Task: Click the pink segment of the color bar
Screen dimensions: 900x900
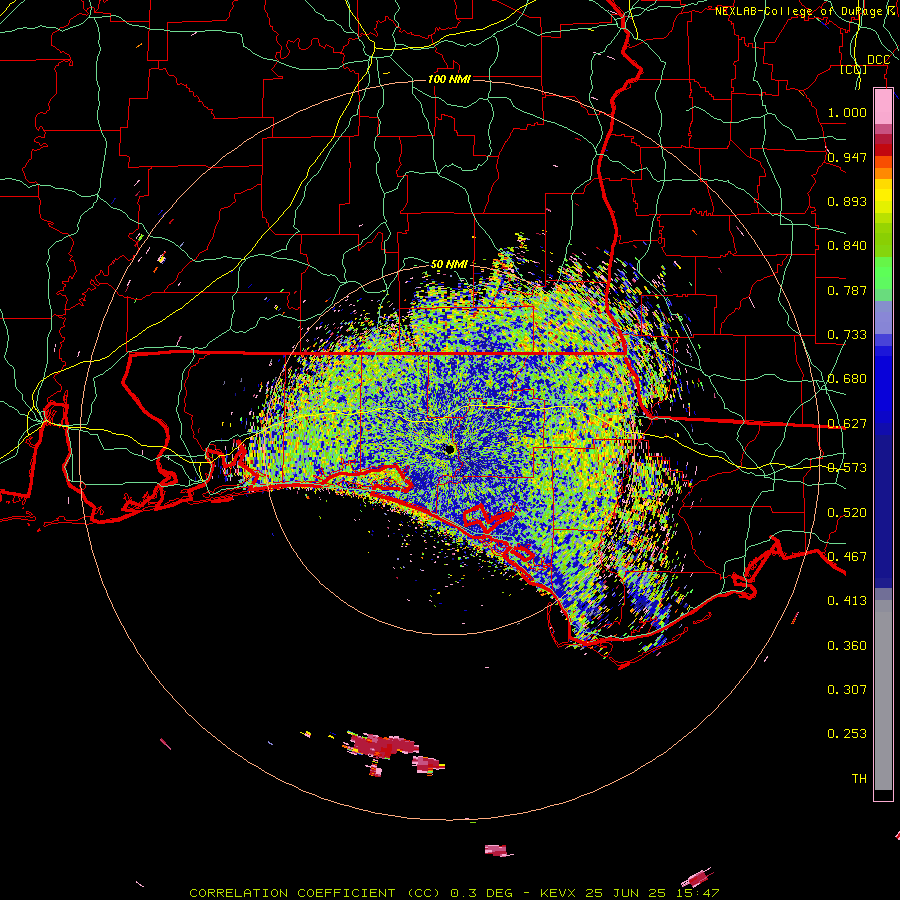Action: [883, 107]
